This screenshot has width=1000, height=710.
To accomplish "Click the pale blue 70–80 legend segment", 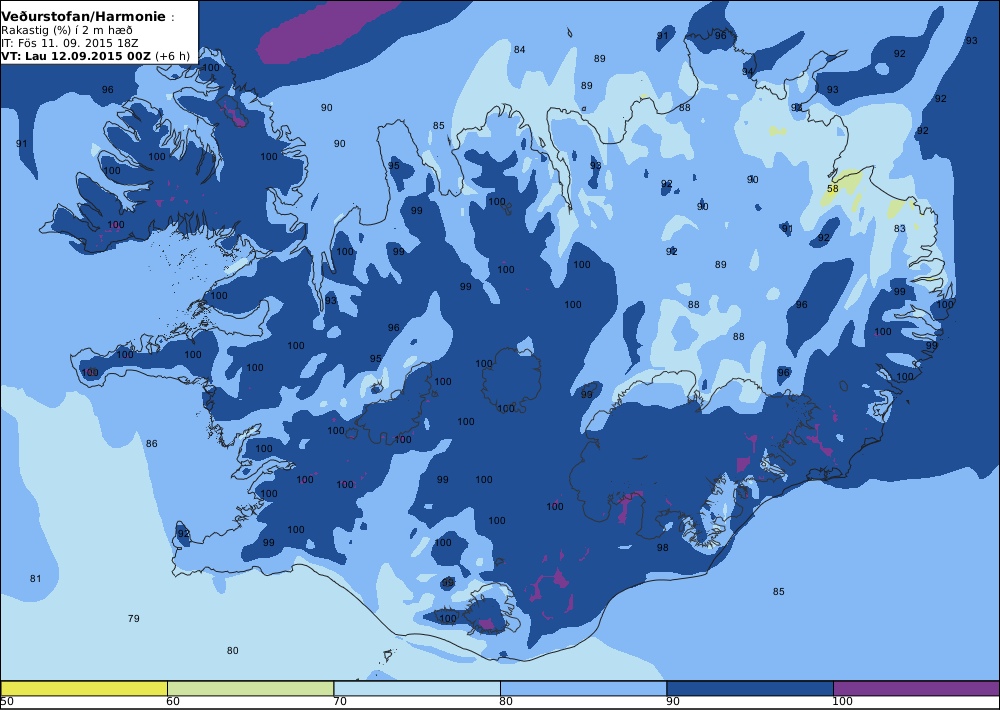I will point(417,688).
